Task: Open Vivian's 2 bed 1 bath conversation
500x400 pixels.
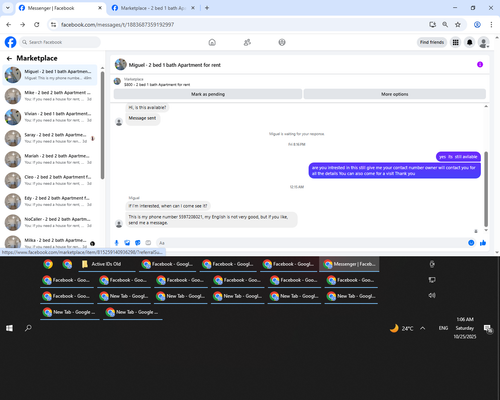Action: [50, 117]
